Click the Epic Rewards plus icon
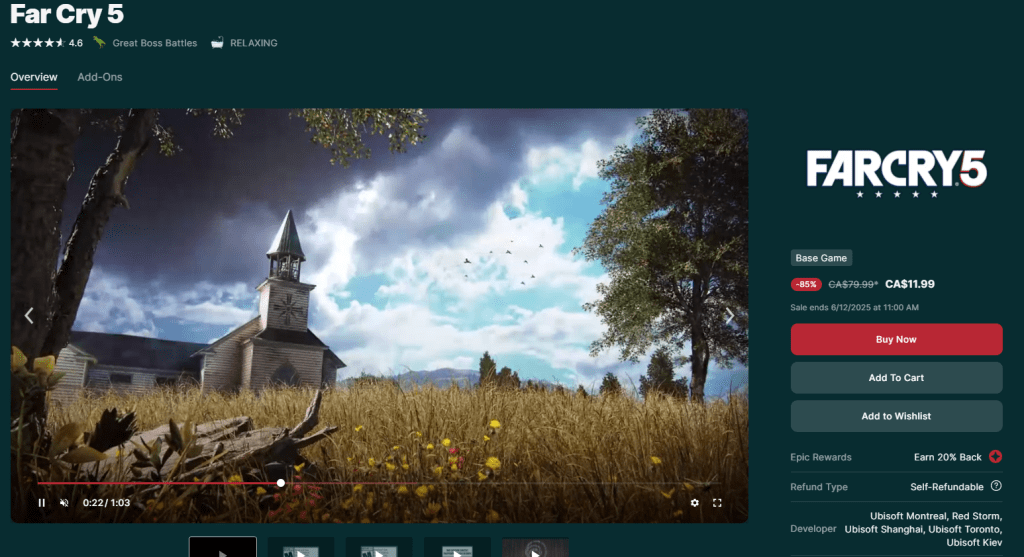The height and width of the screenshot is (557, 1024). point(995,456)
